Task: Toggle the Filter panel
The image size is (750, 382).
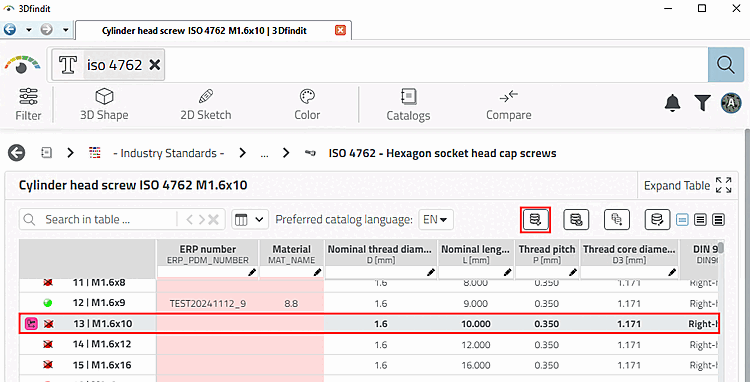Action: pyautogui.click(x=28, y=105)
